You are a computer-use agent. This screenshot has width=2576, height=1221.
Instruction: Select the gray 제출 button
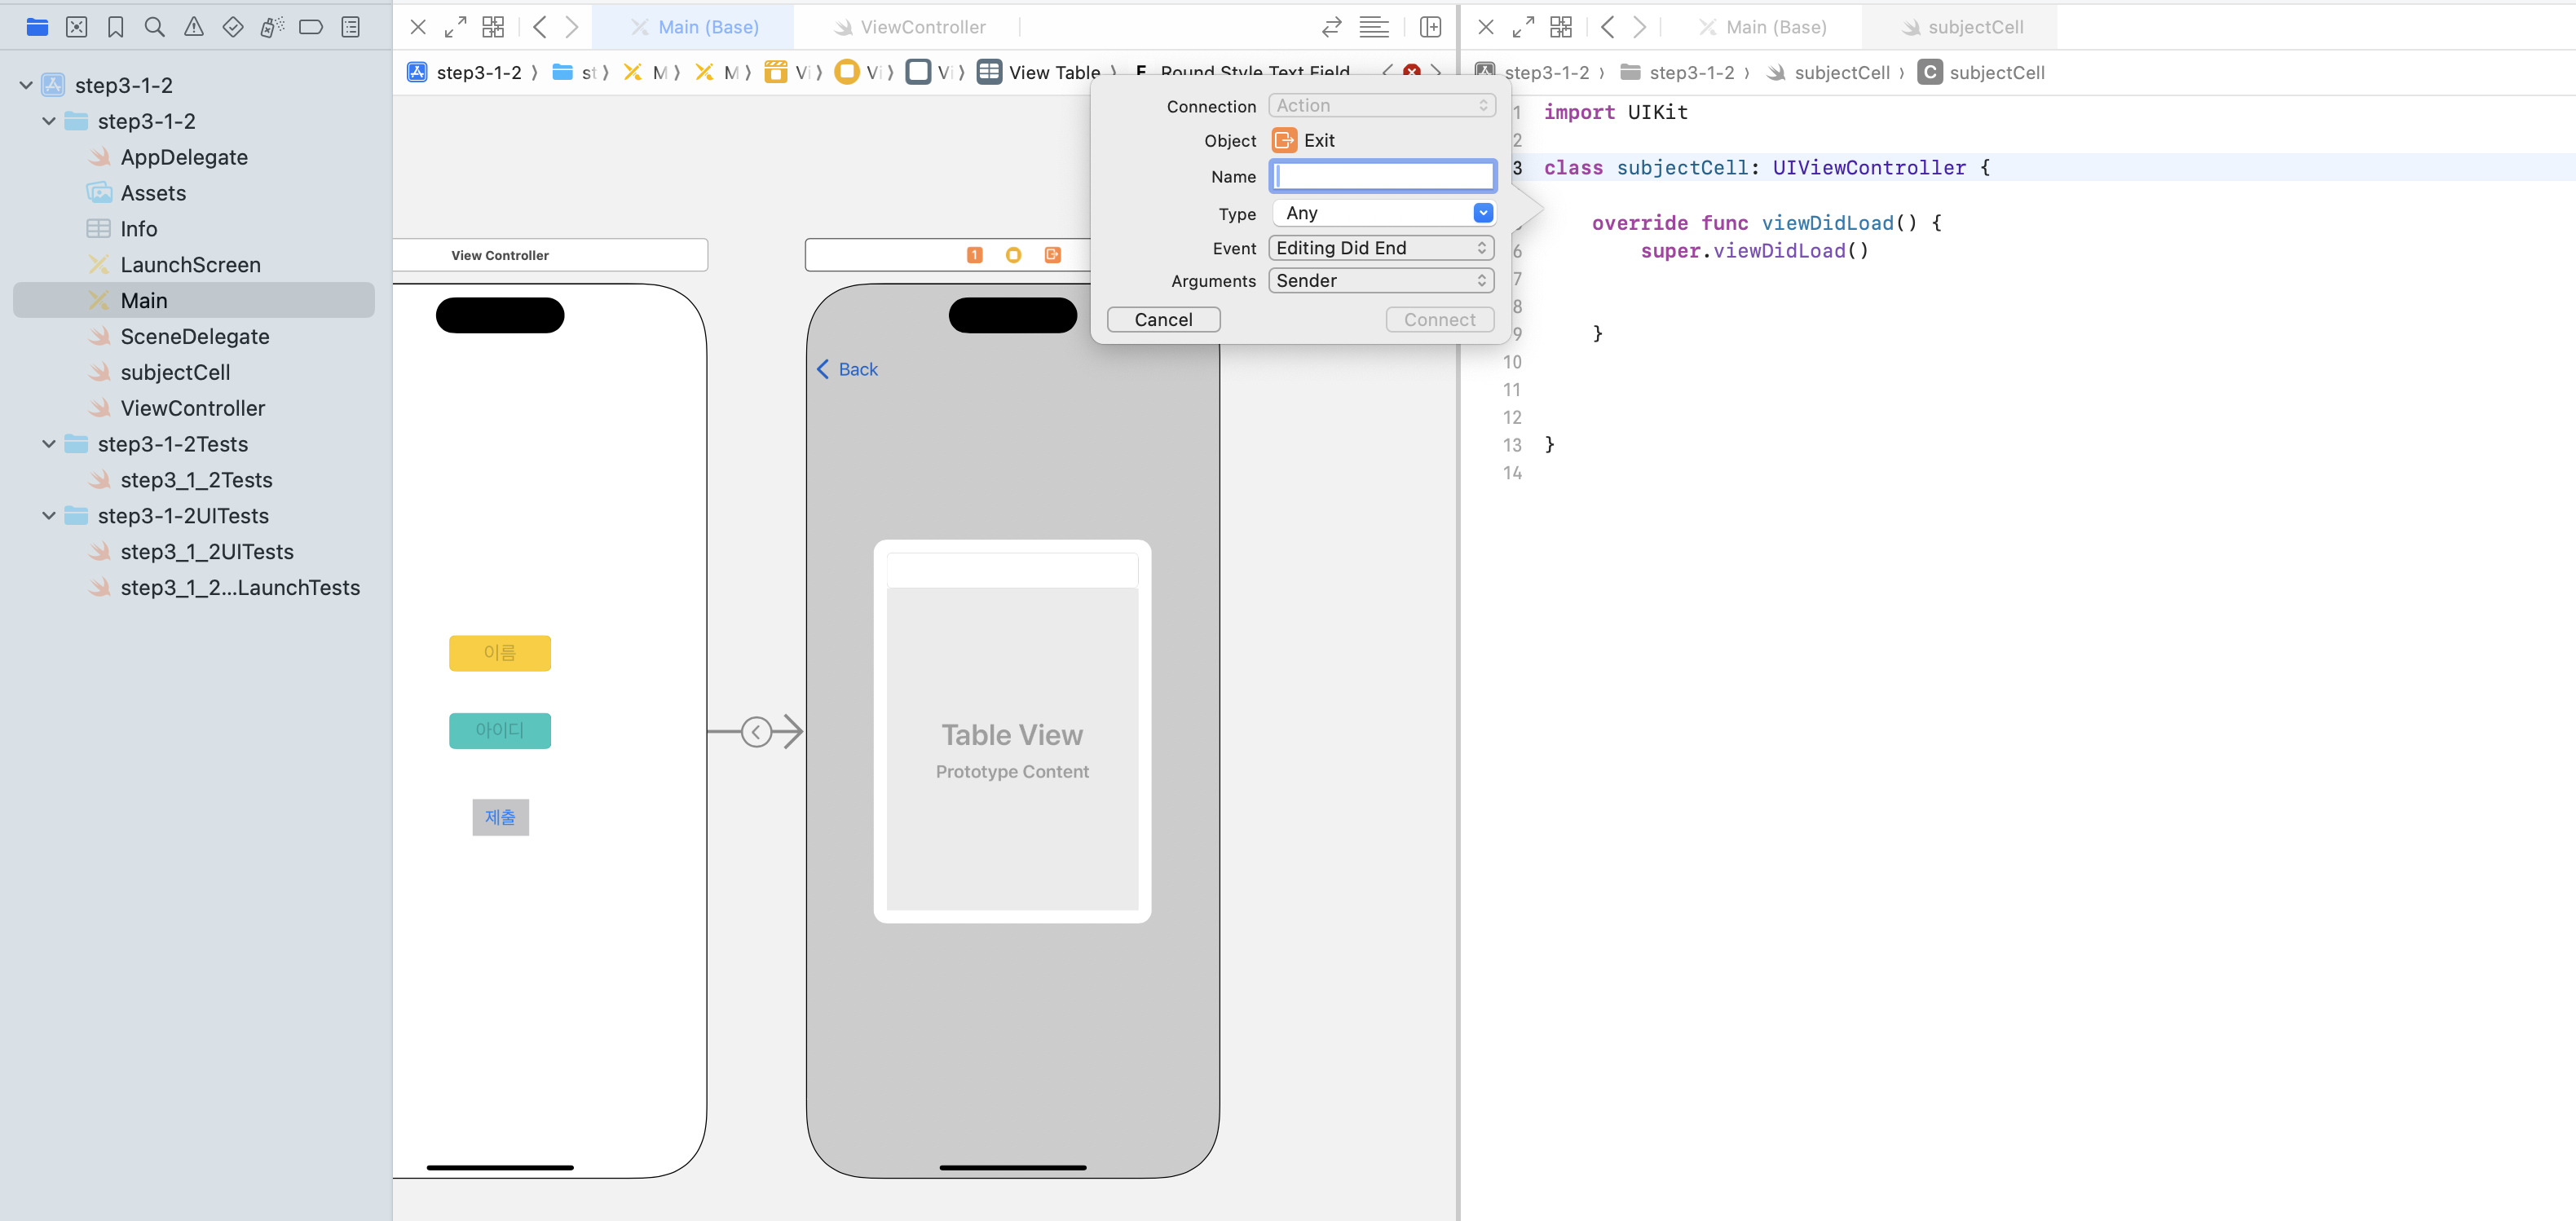[500, 817]
